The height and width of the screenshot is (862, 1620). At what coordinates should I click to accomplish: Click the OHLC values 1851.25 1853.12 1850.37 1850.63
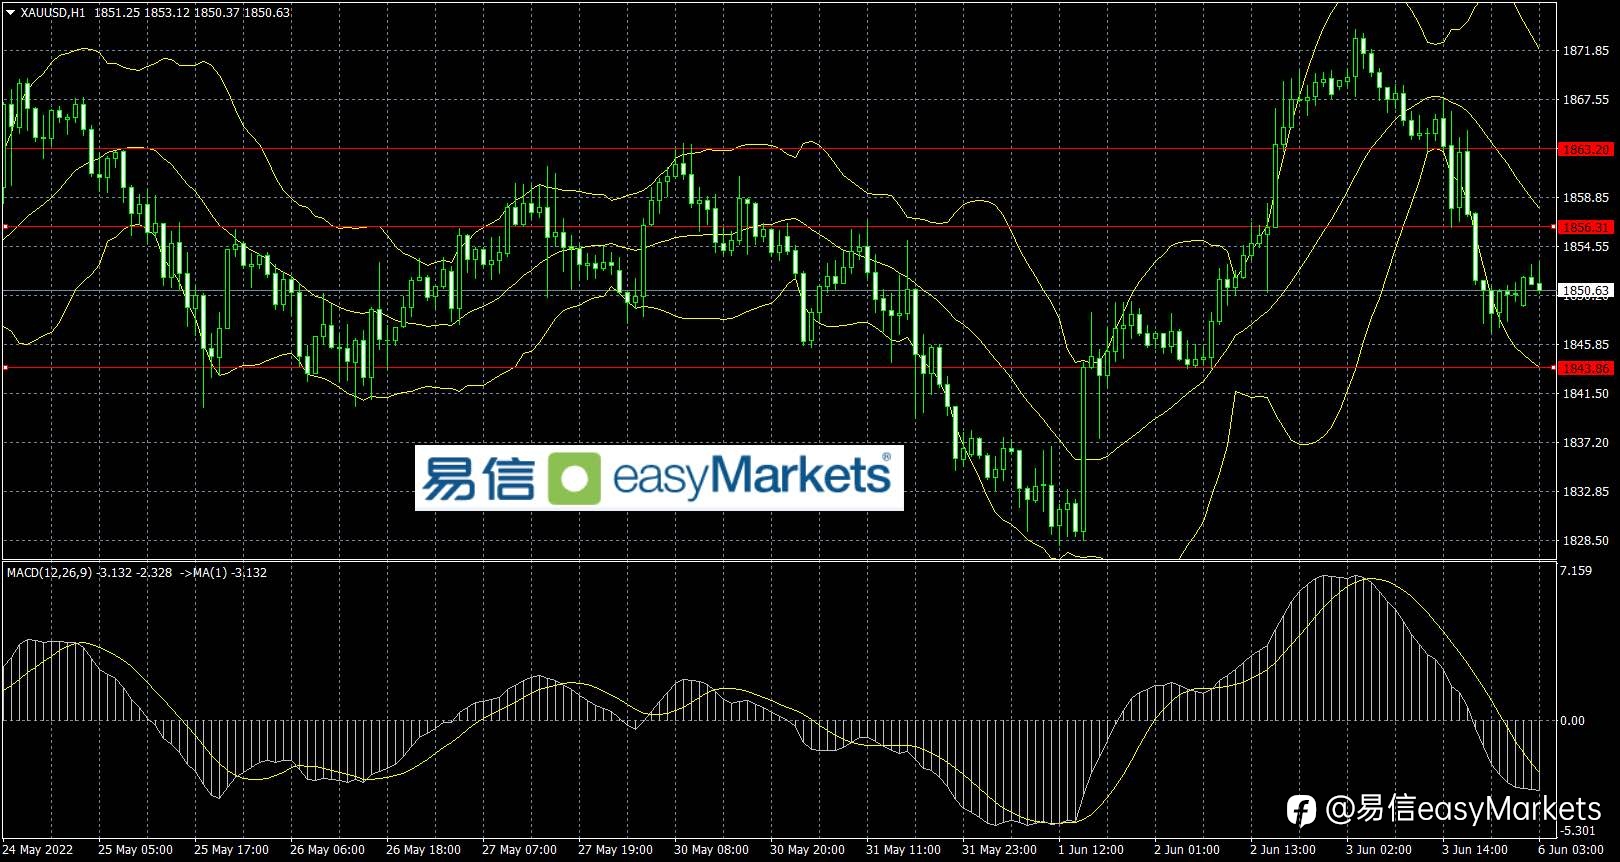click(193, 12)
